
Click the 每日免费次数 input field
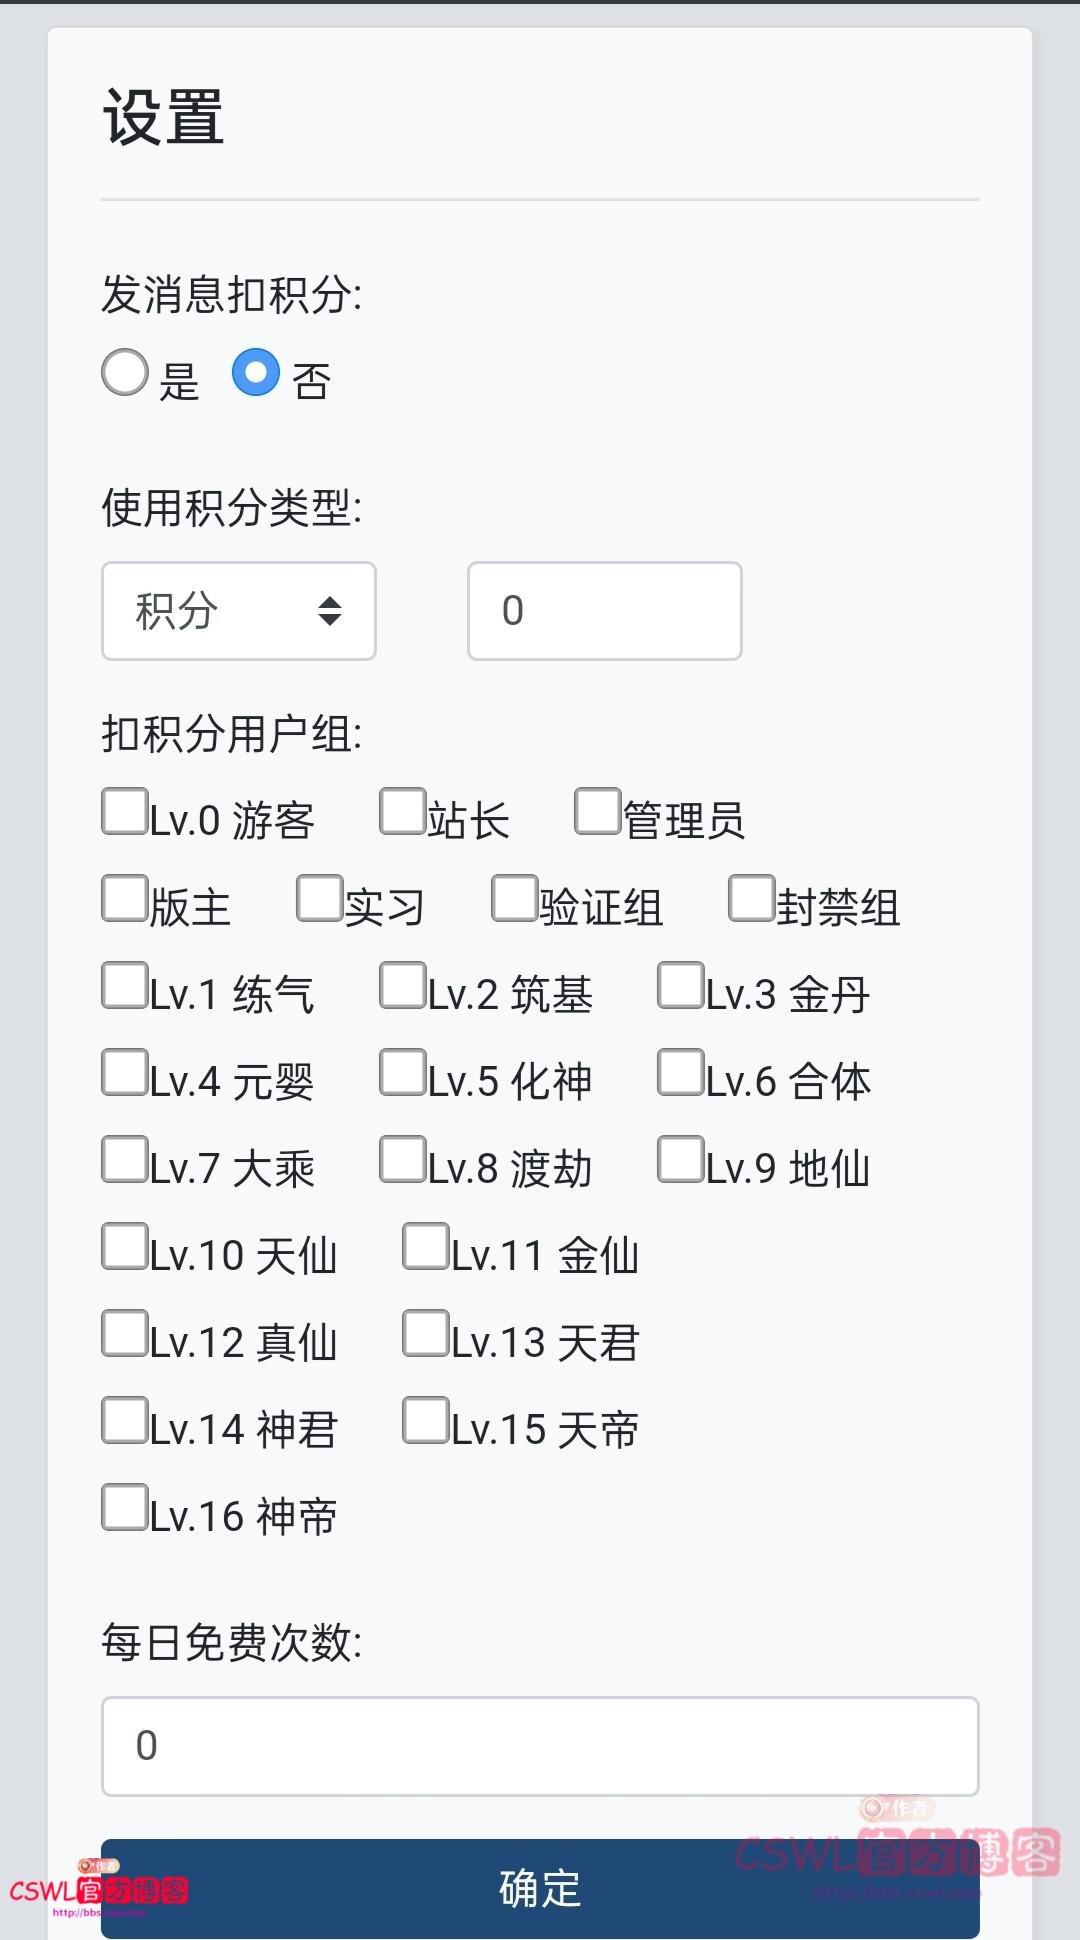click(x=540, y=1745)
